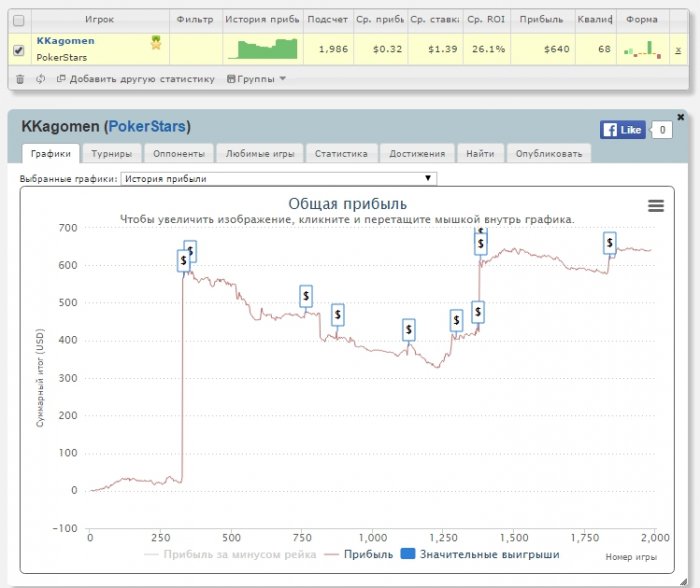Sort by the Прибыль column header
700x588 pixels.
click(541, 19)
